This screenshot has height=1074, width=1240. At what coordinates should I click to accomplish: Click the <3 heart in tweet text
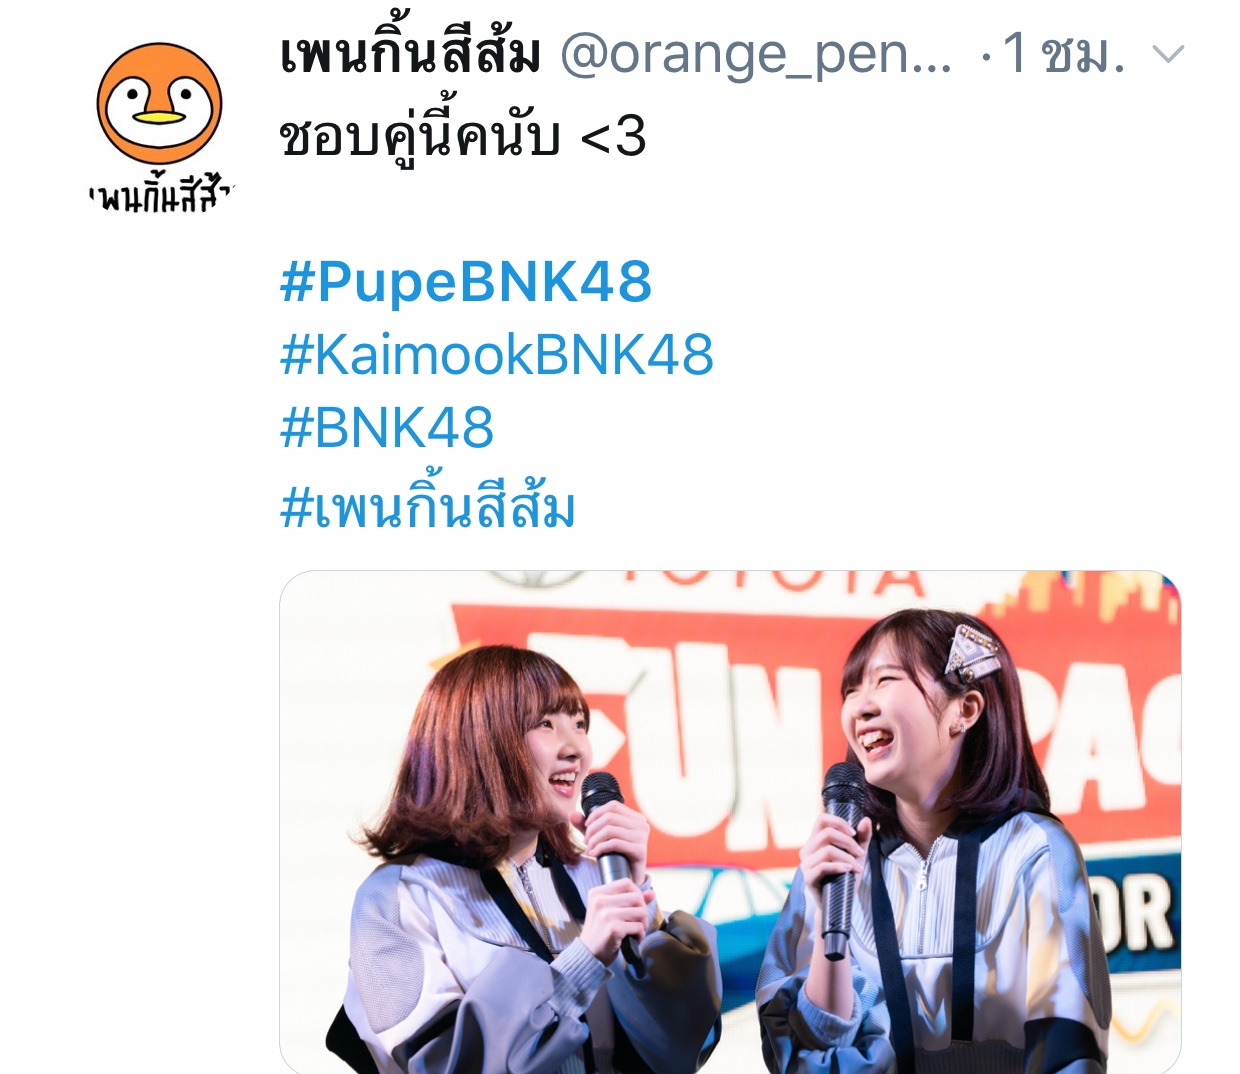pos(613,137)
